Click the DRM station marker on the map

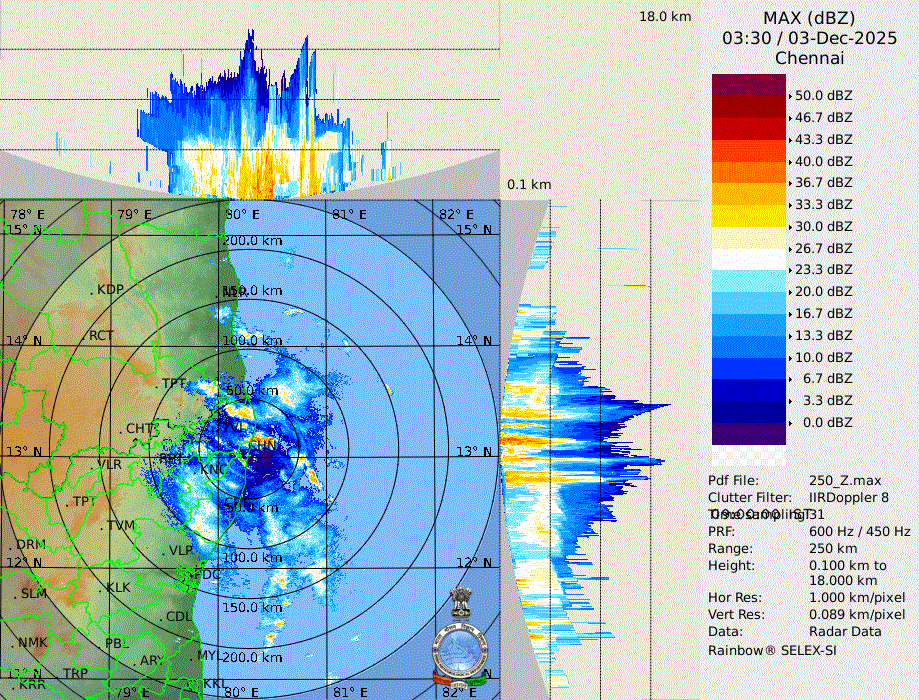click(x=28, y=545)
